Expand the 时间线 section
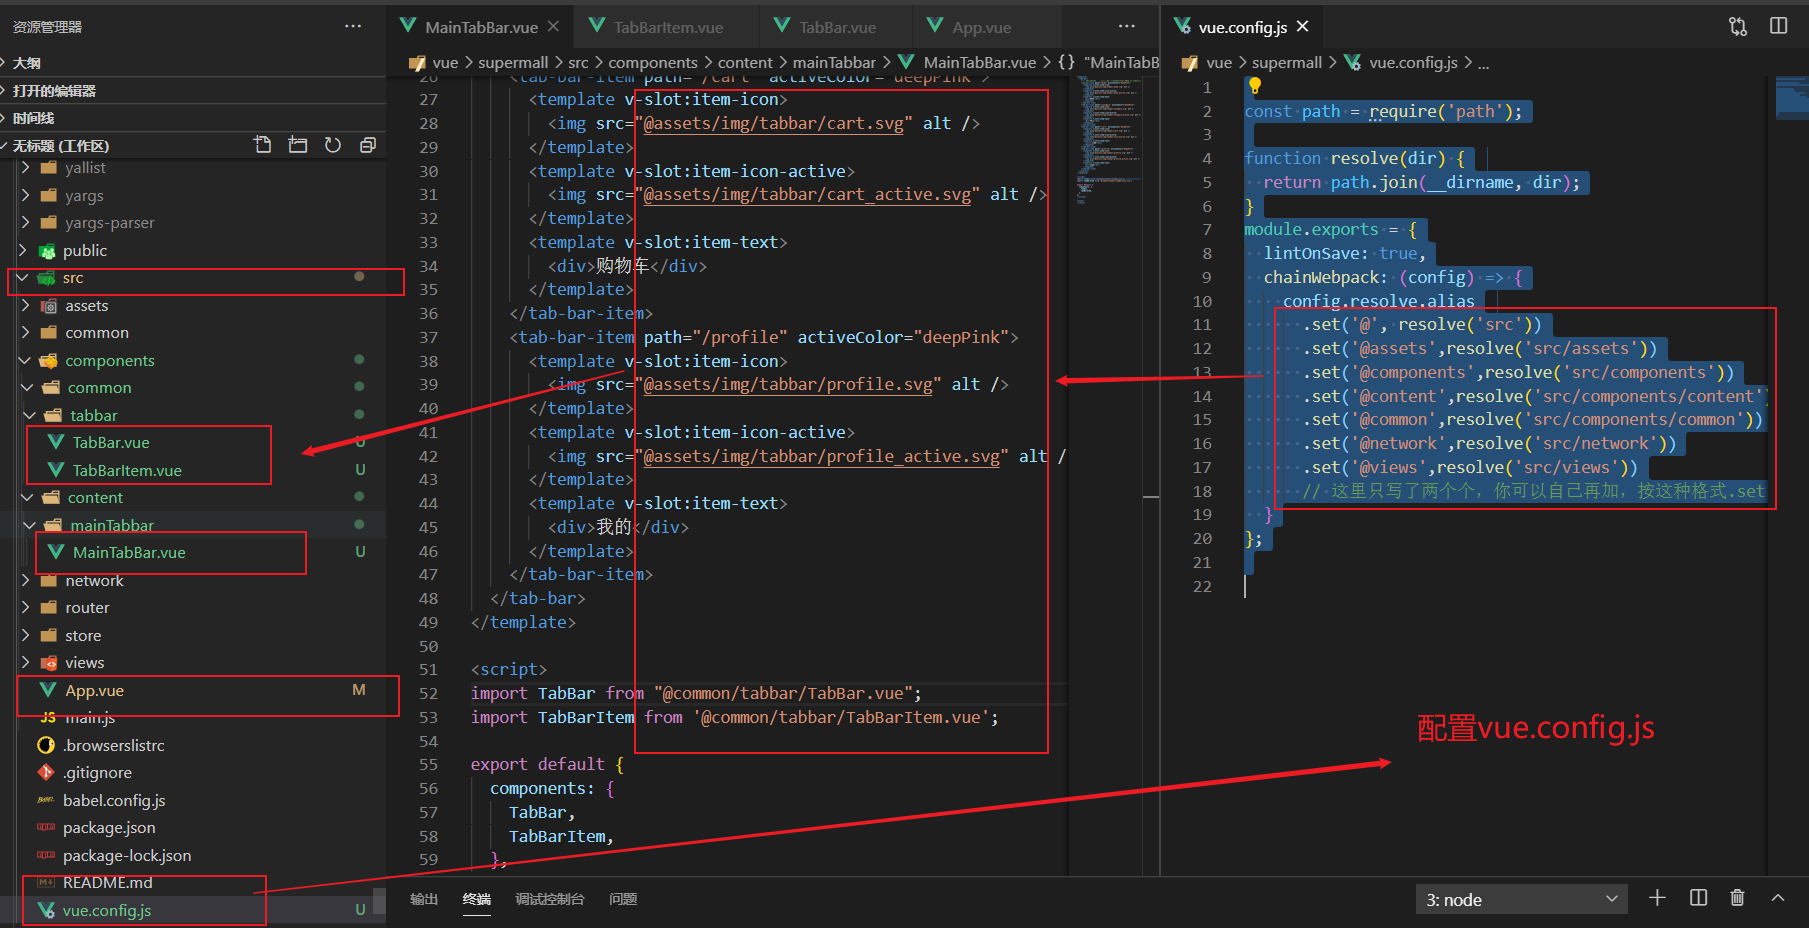 point(193,117)
